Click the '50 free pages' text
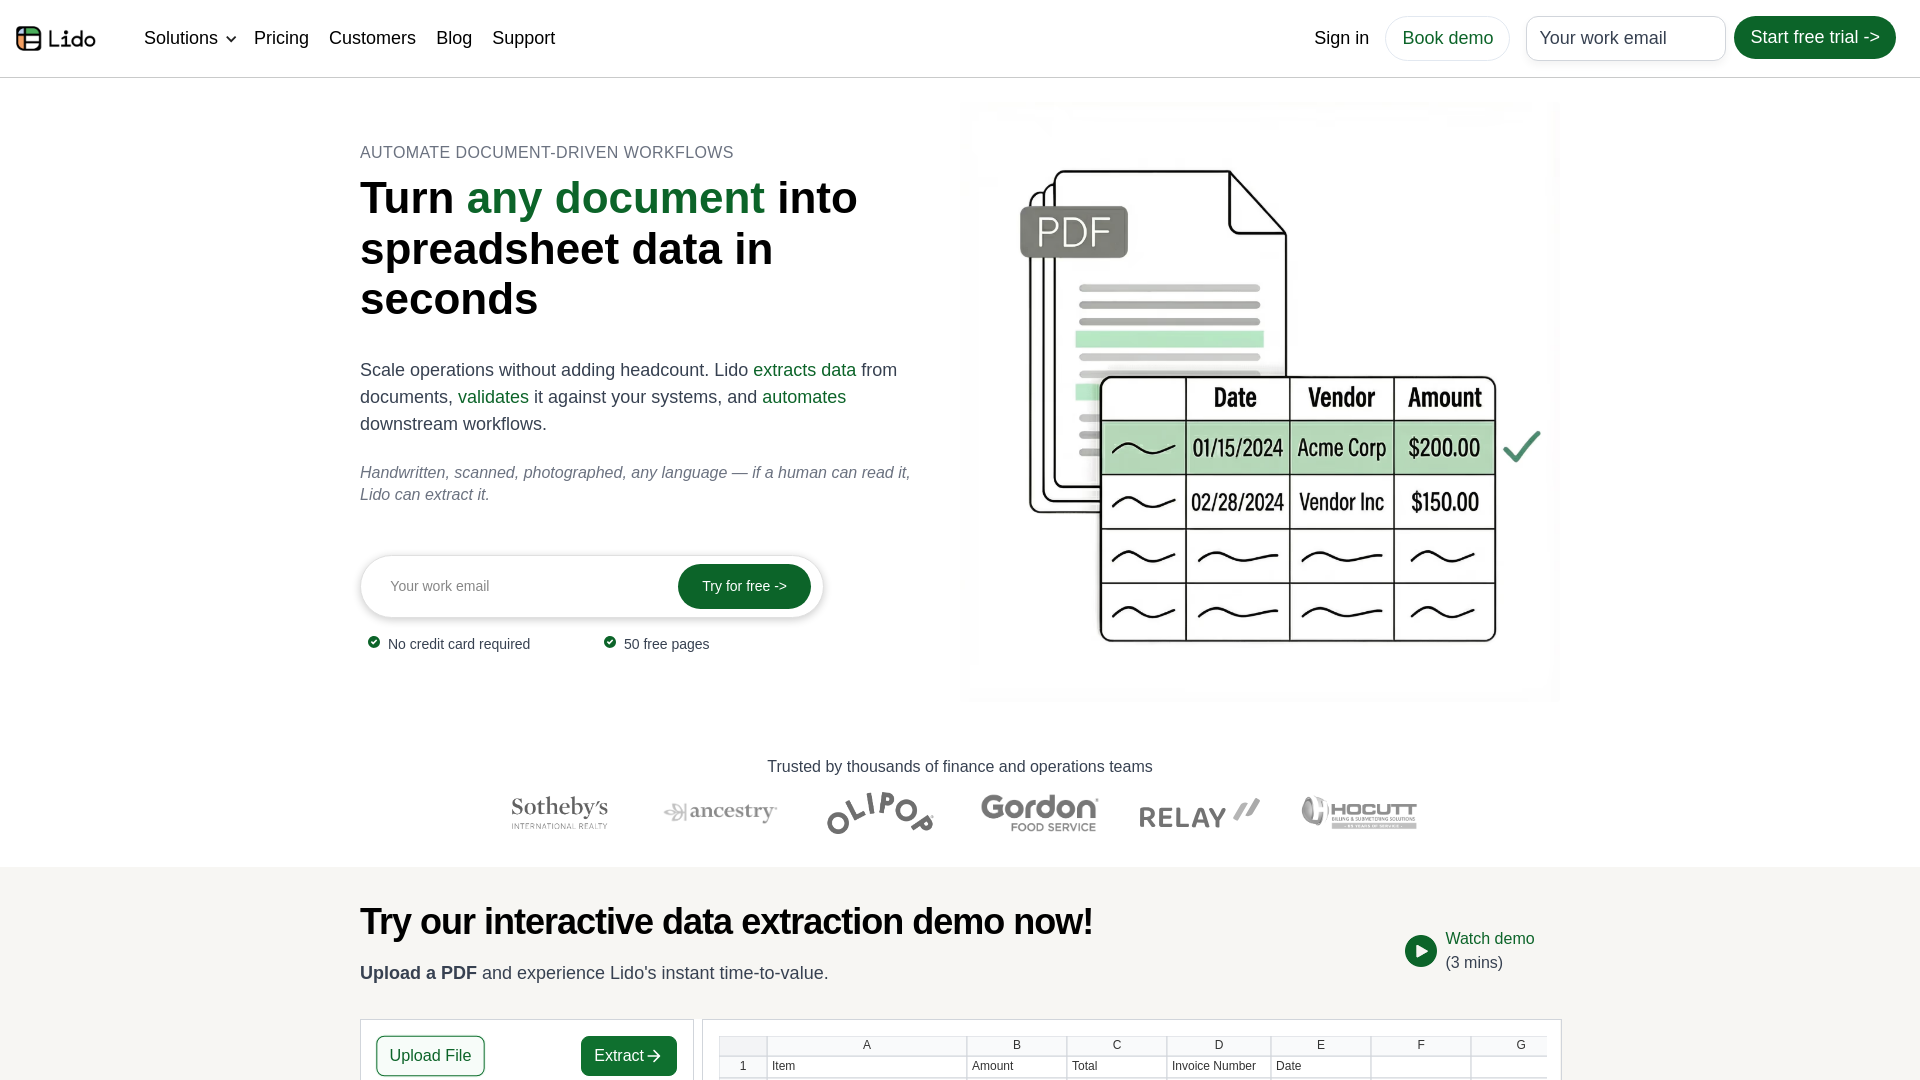The image size is (1920, 1080). [666, 644]
